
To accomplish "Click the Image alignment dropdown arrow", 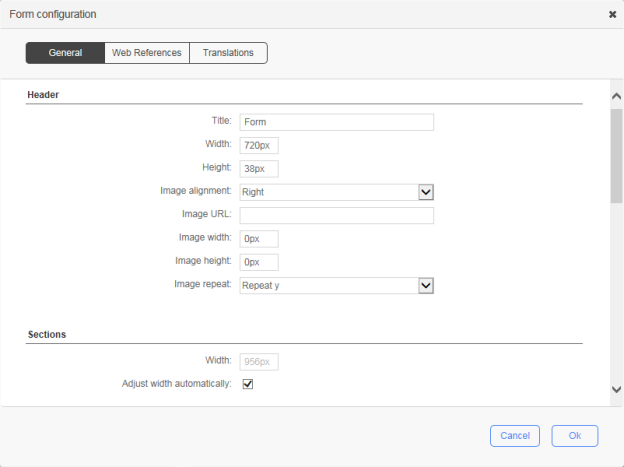I will tap(425, 192).
